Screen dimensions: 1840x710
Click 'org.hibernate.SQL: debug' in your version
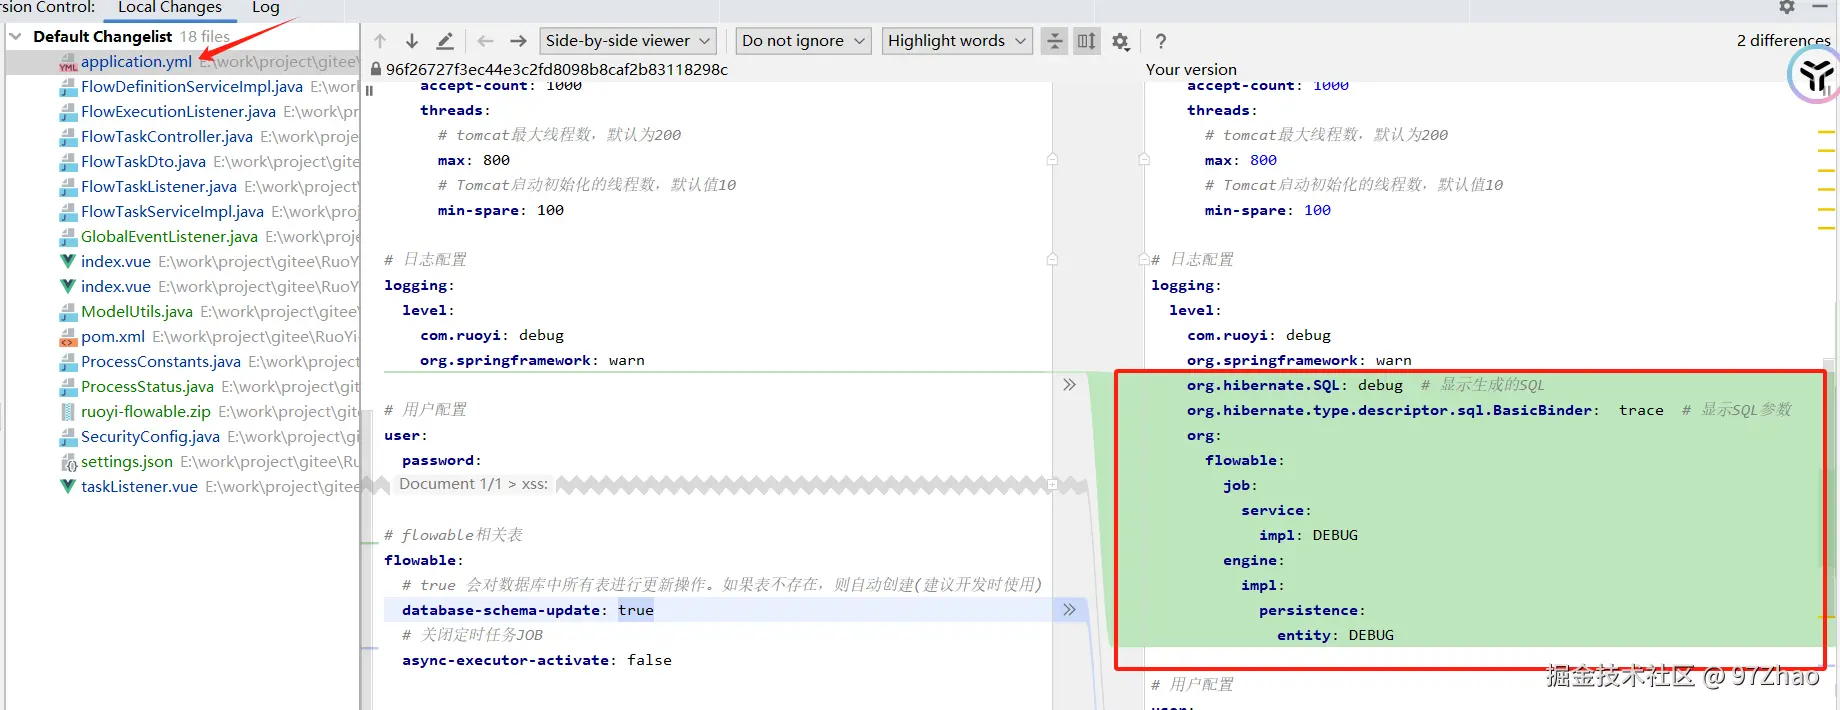pyautogui.click(x=1294, y=385)
